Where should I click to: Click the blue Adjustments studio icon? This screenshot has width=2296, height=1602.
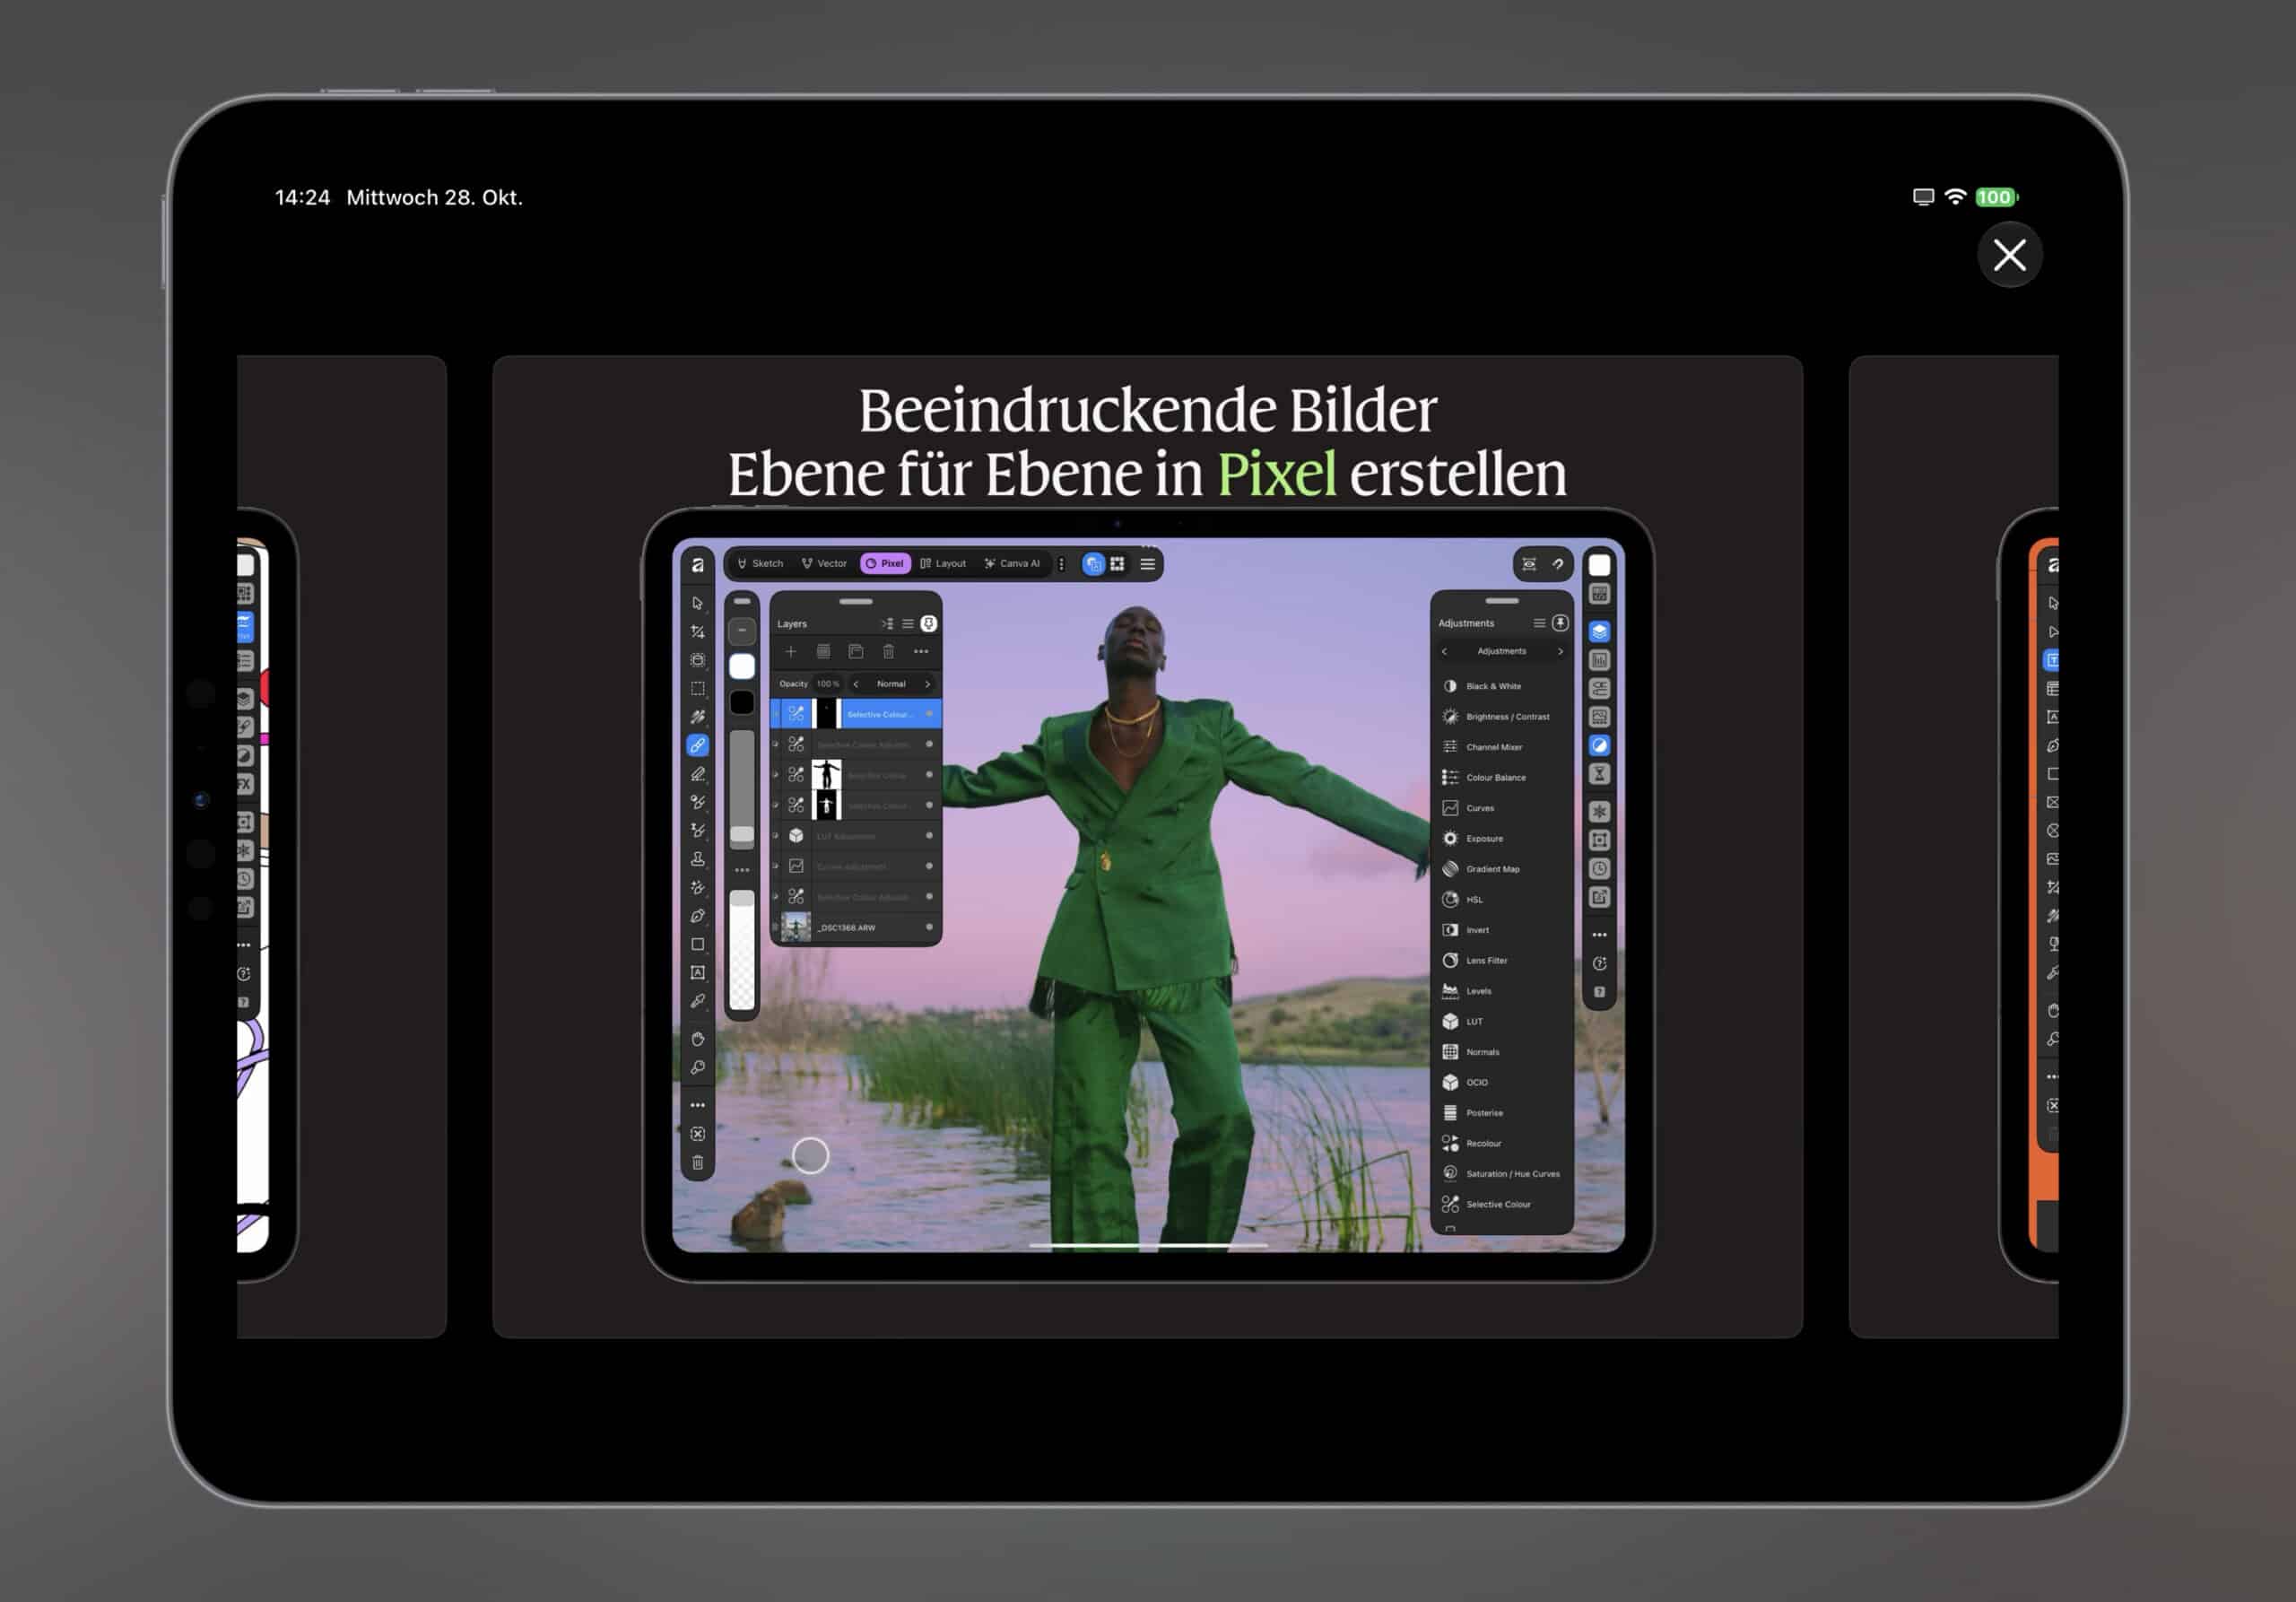point(1599,745)
